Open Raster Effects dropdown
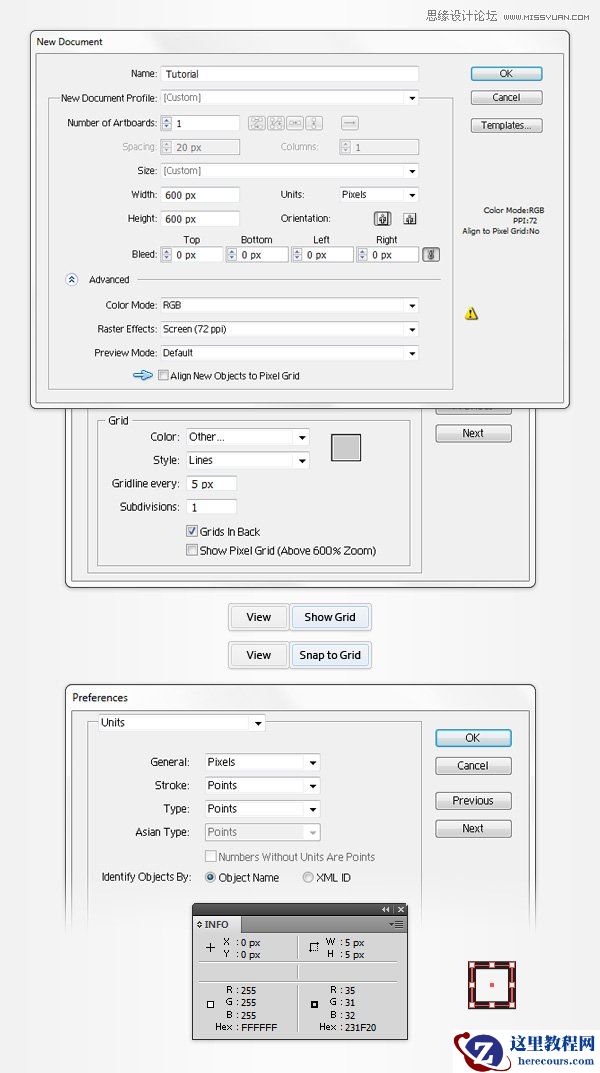Image resolution: width=600 pixels, height=1073 pixels. 290,329
